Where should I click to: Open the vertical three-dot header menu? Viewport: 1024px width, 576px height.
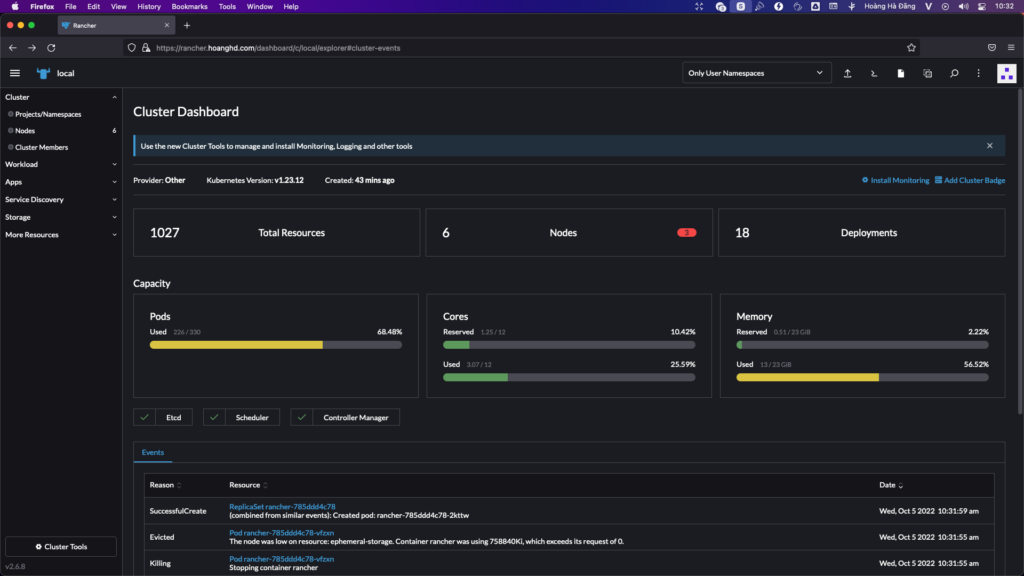[x=978, y=73]
